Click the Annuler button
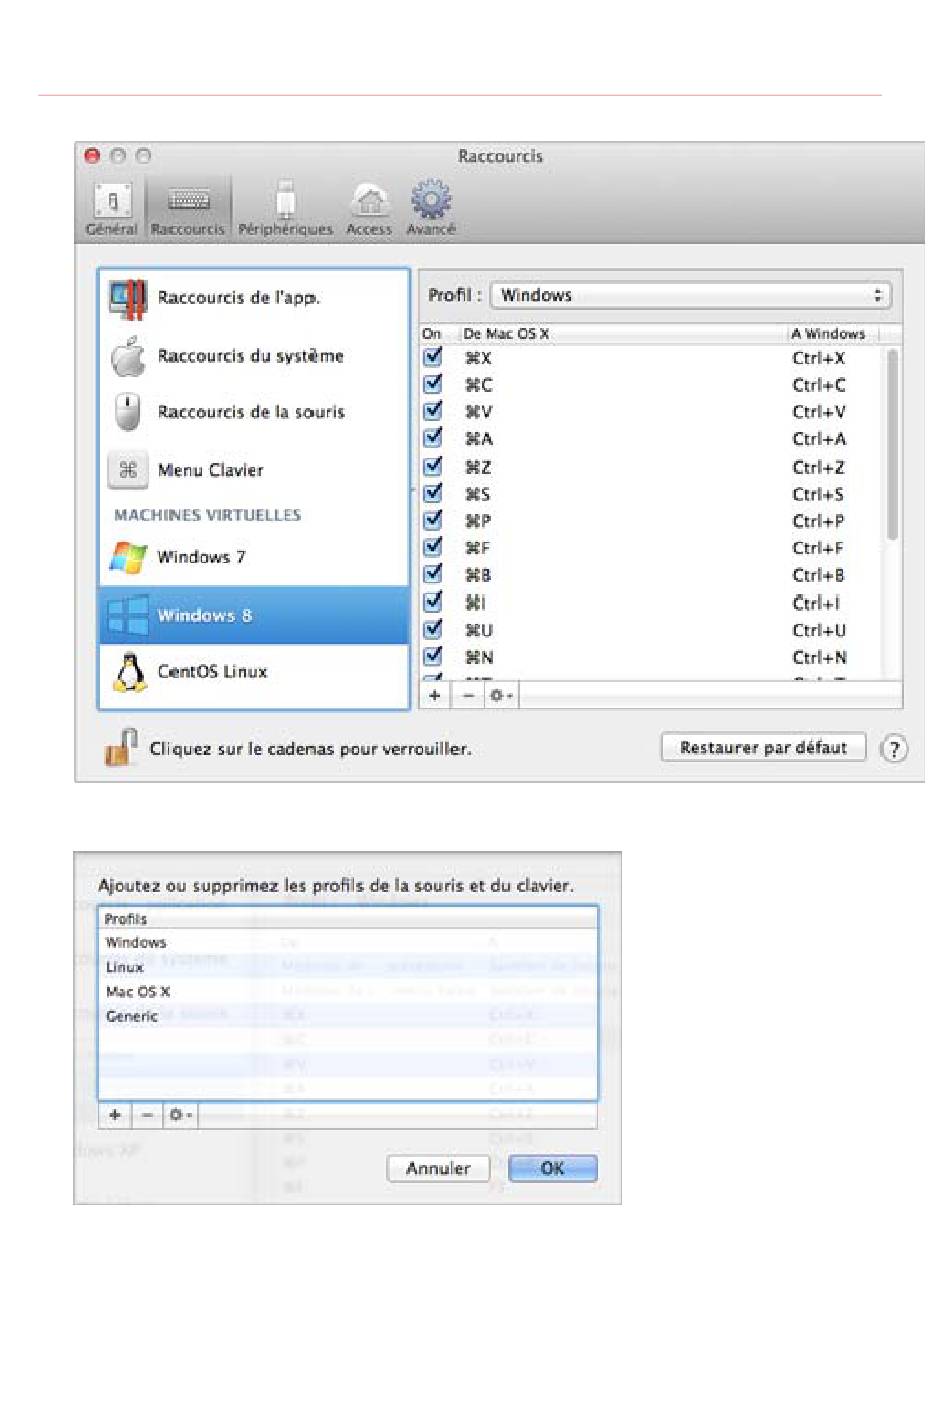This screenshot has height=1420, width=950. tap(438, 1169)
